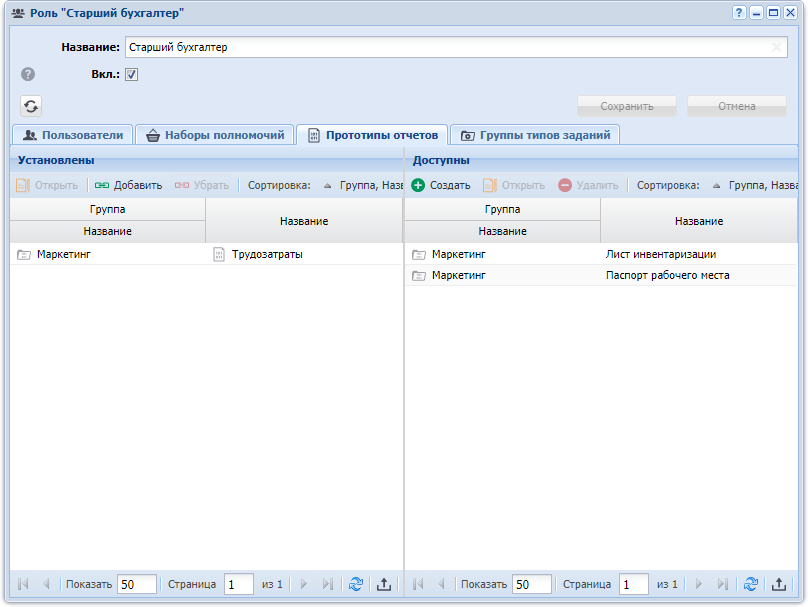Go to the previous page in Доступны
The image size is (808, 607).
pyautogui.click(x=441, y=584)
